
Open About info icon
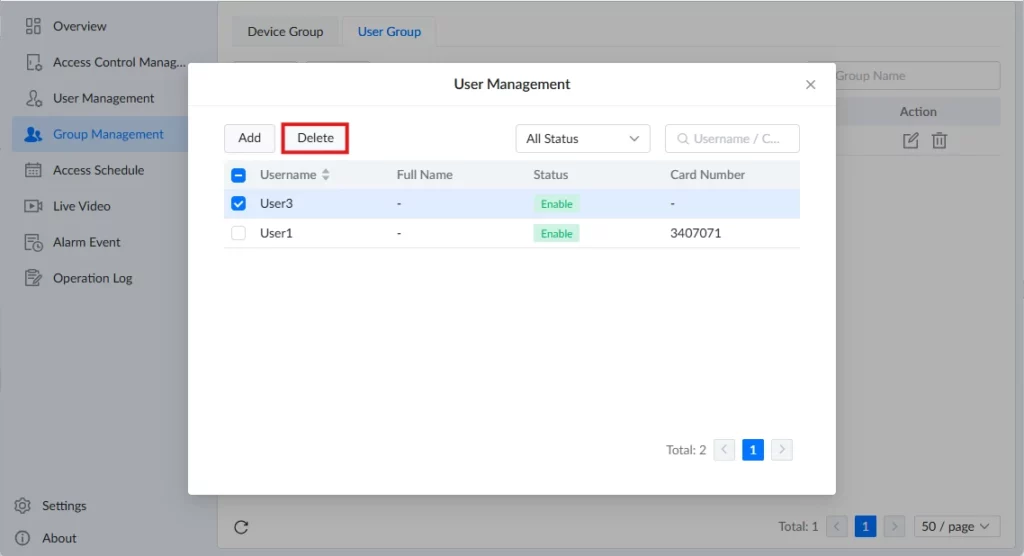tap(22, 538)
